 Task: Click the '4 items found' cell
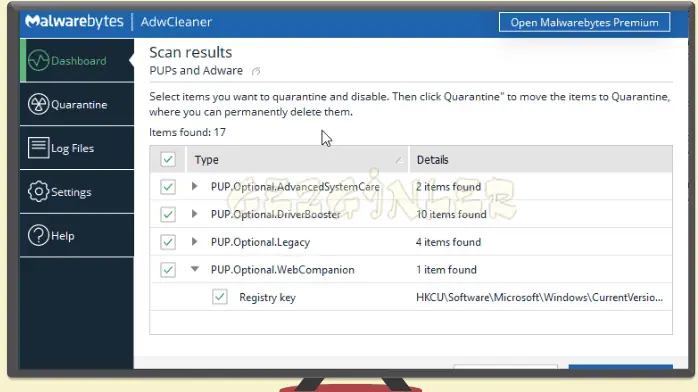point(448,242)
